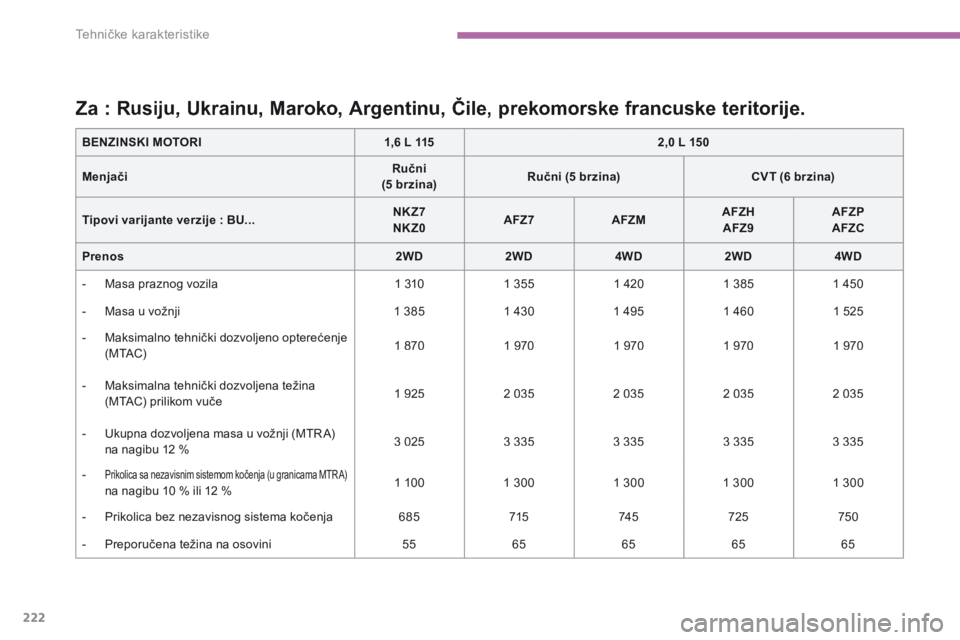This screenshot has width=960, height=640.
Task: Click '4WD' under the AFZM column
Action: [x=628, y=256]
